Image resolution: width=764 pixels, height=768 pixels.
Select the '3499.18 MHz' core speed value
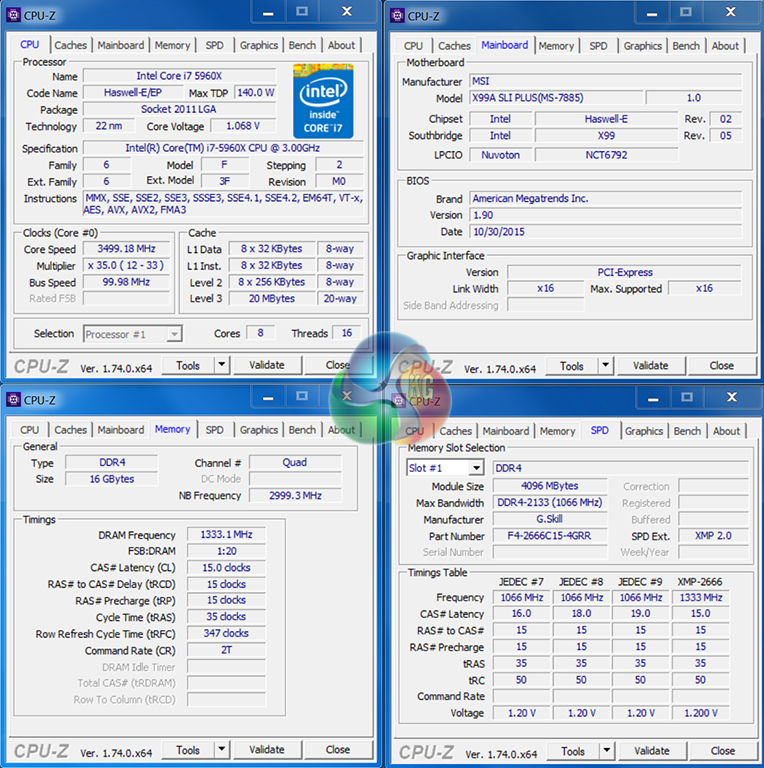click(x=126, y=248)
